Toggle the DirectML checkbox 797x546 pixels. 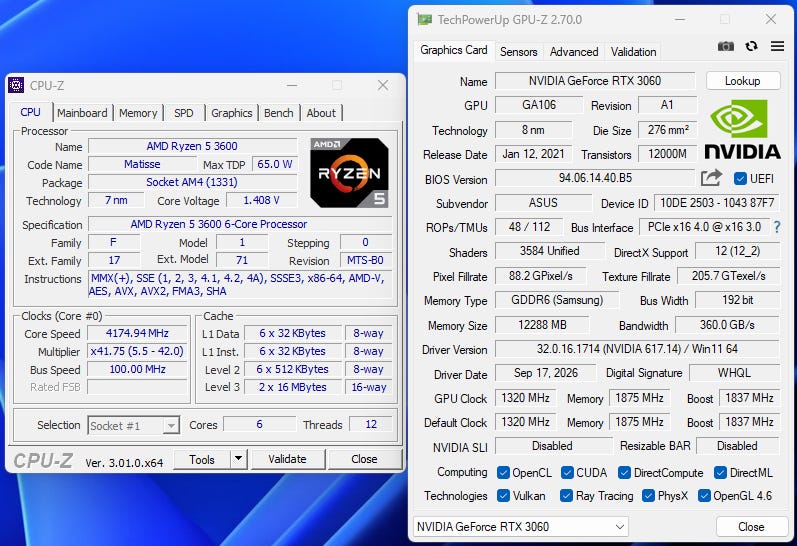pyautogui.click(x=720, y=473)
